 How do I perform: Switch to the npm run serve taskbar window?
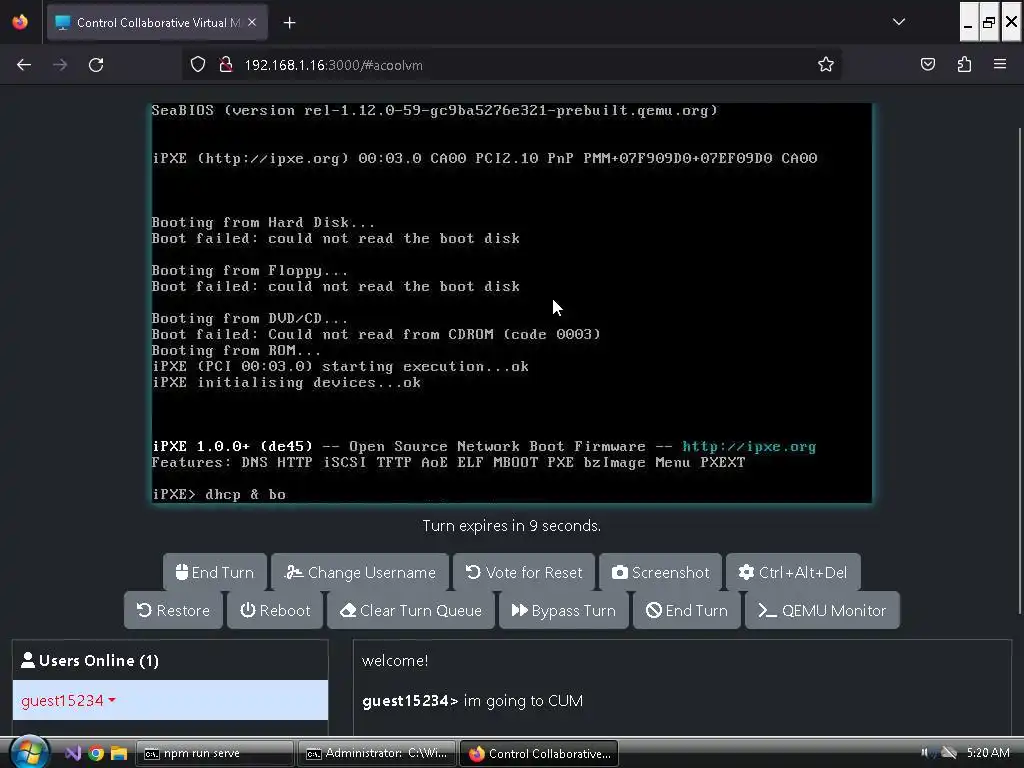coord(214,753)
